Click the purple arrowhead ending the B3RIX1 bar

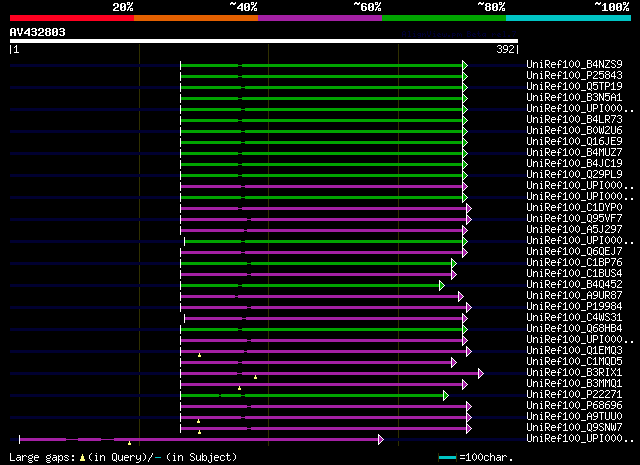tap(481, 373)
